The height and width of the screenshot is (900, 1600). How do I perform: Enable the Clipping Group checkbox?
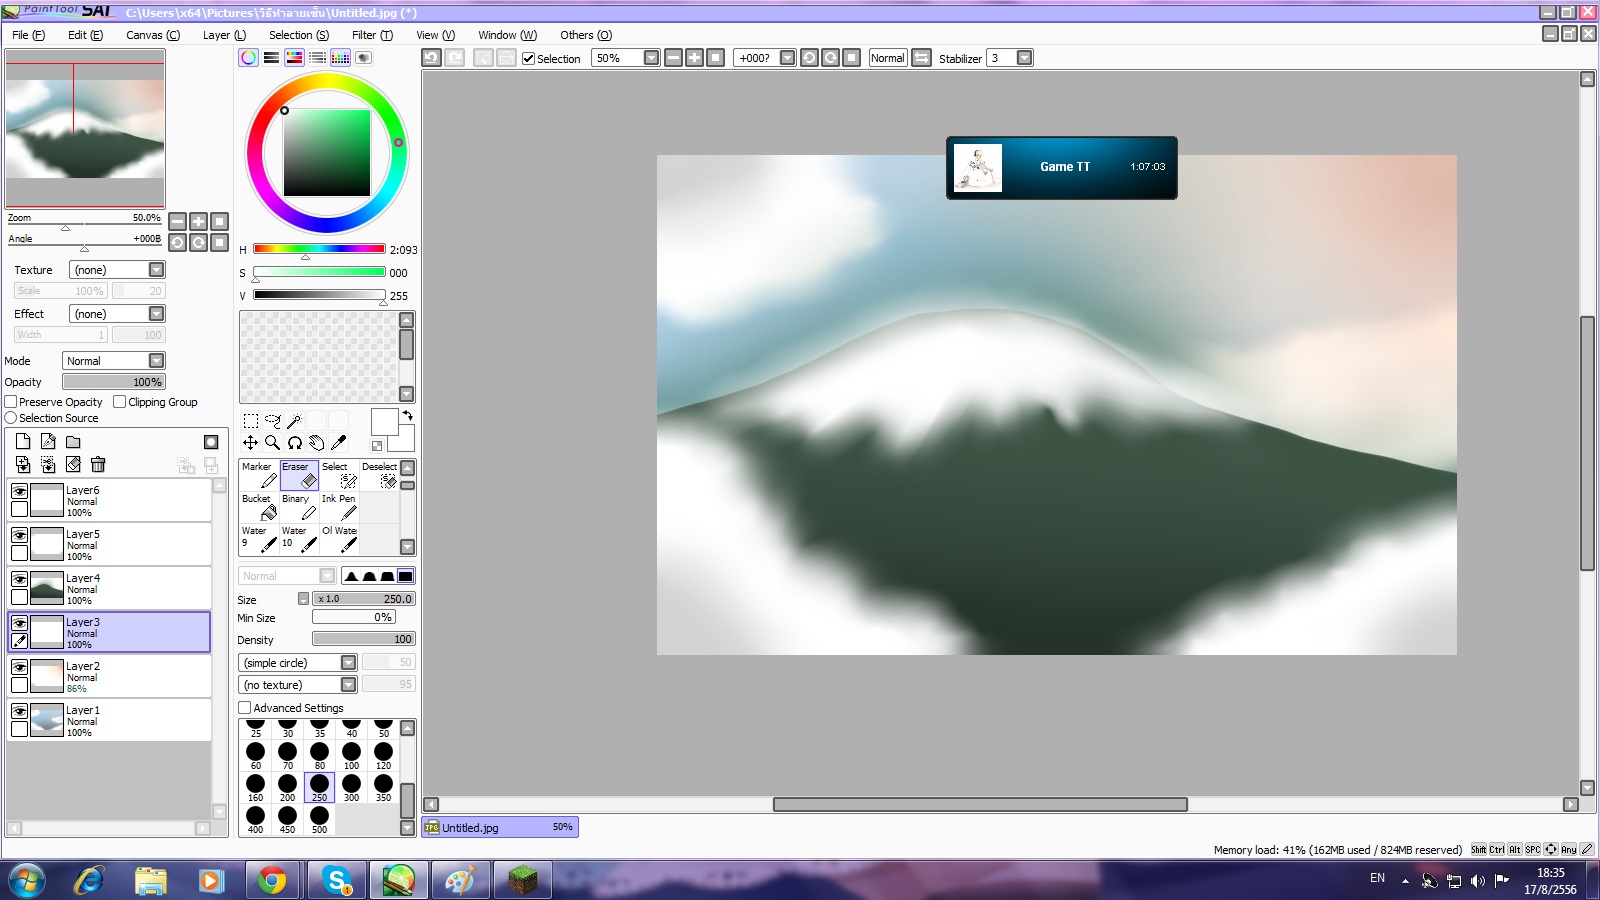coord(120,402)
